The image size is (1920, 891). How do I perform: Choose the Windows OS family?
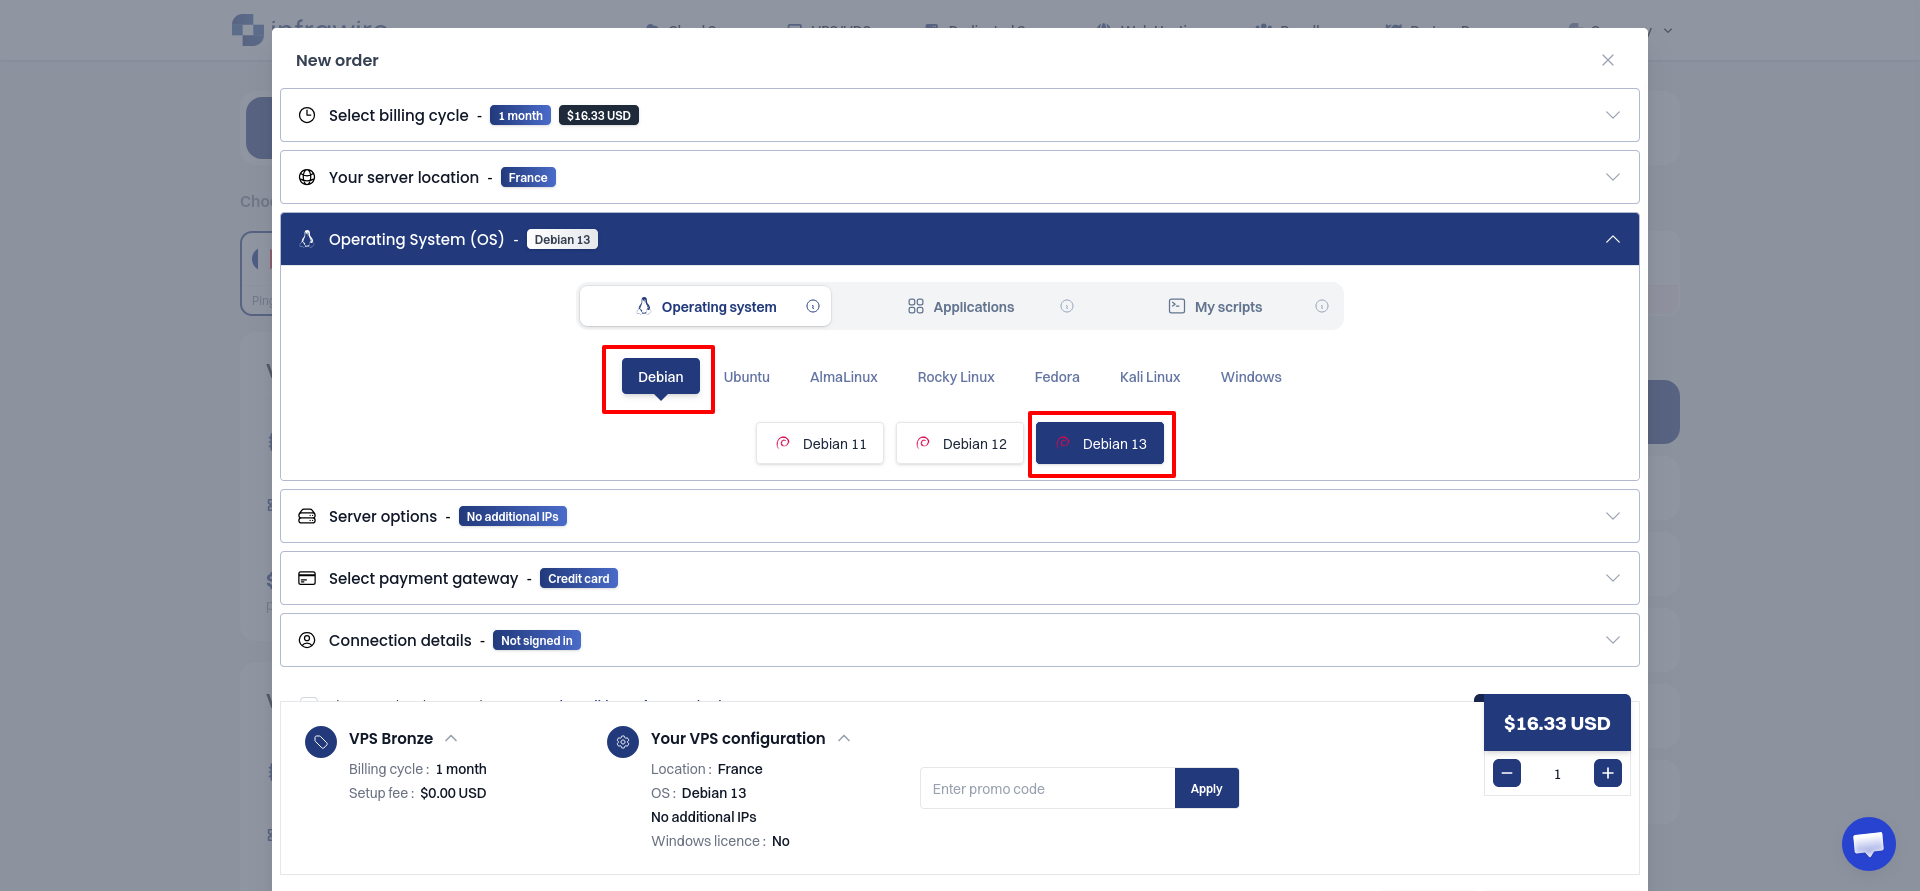pyautogui.click(x=1251, y=377)
